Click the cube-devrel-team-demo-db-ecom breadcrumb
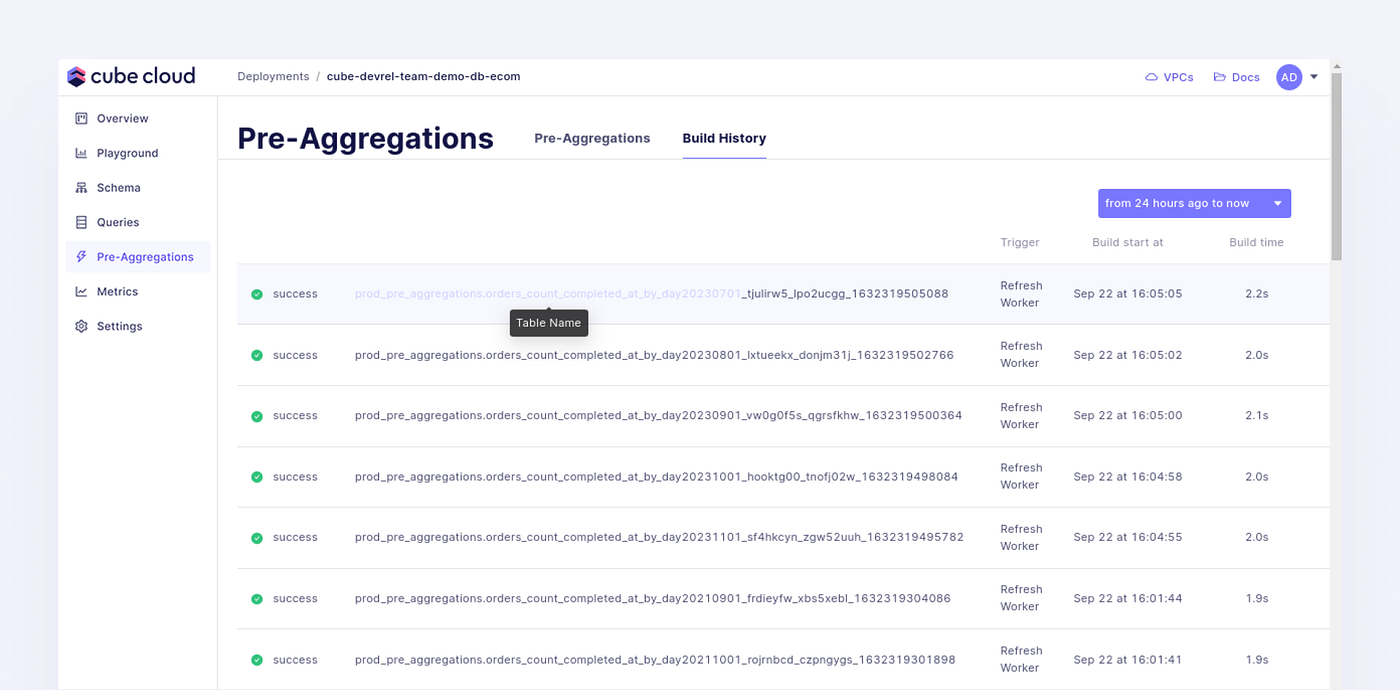Screen dimensions: 1400x690 [423, 76]
